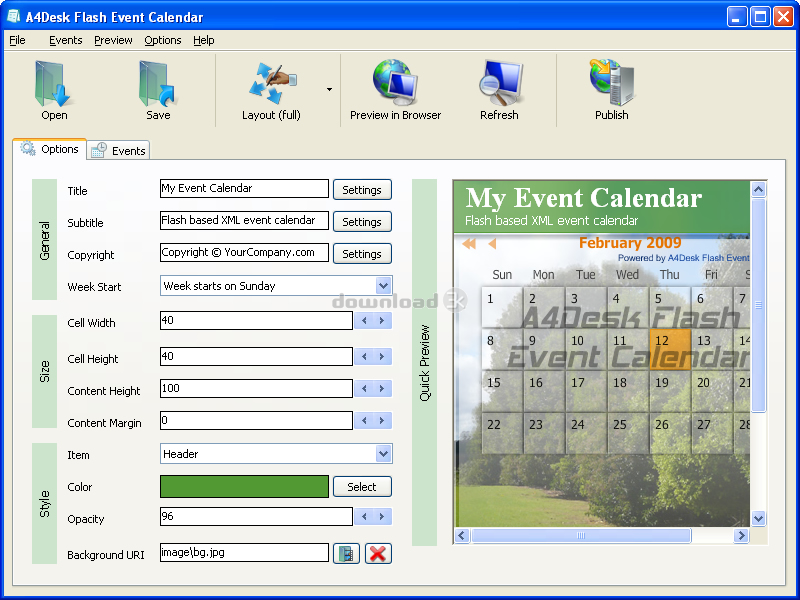Decrease Cell Height value
800x600 pixels.
click(x=364, y=356)
